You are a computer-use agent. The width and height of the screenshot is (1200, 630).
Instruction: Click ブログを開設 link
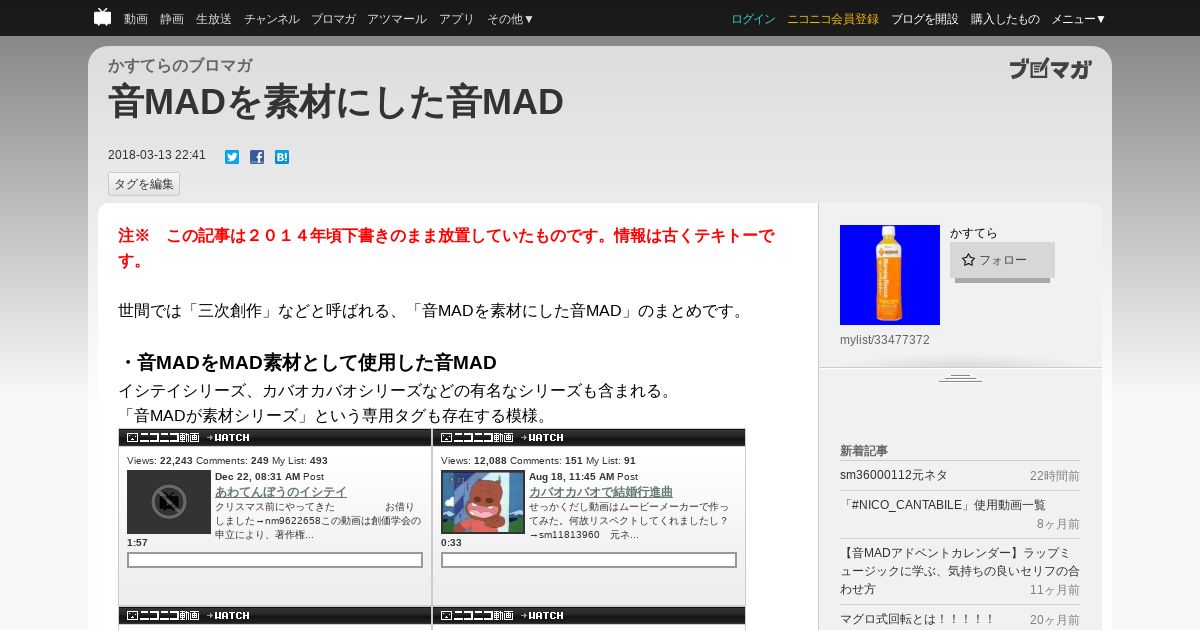point(925,19)
